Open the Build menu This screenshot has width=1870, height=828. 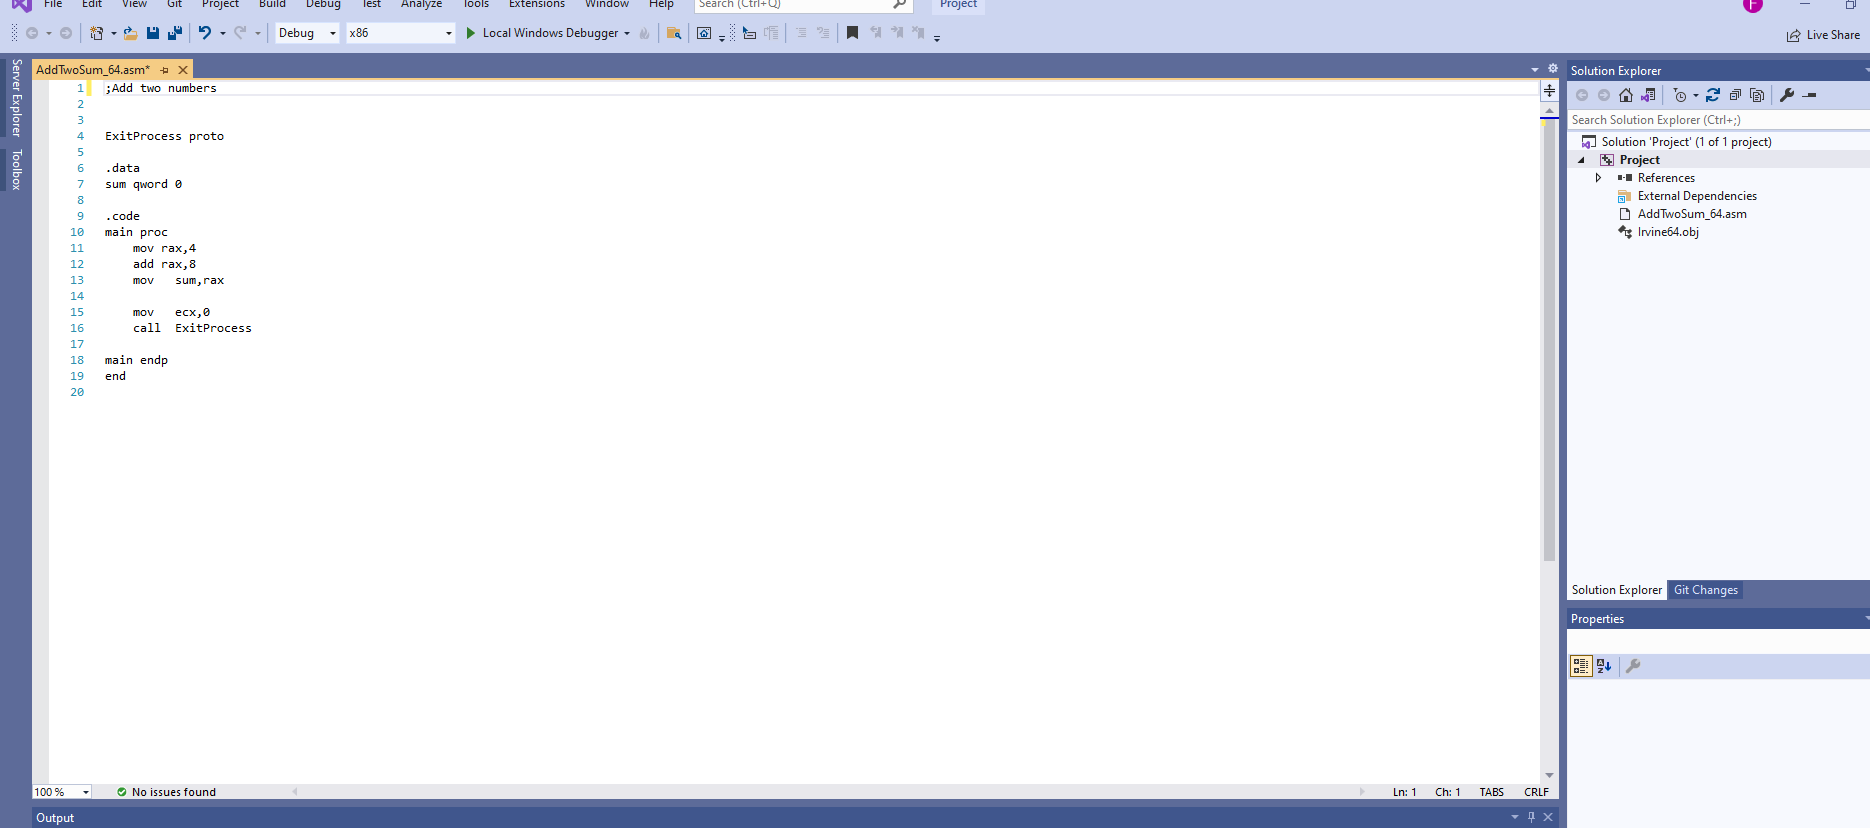[x=272, y=4]
